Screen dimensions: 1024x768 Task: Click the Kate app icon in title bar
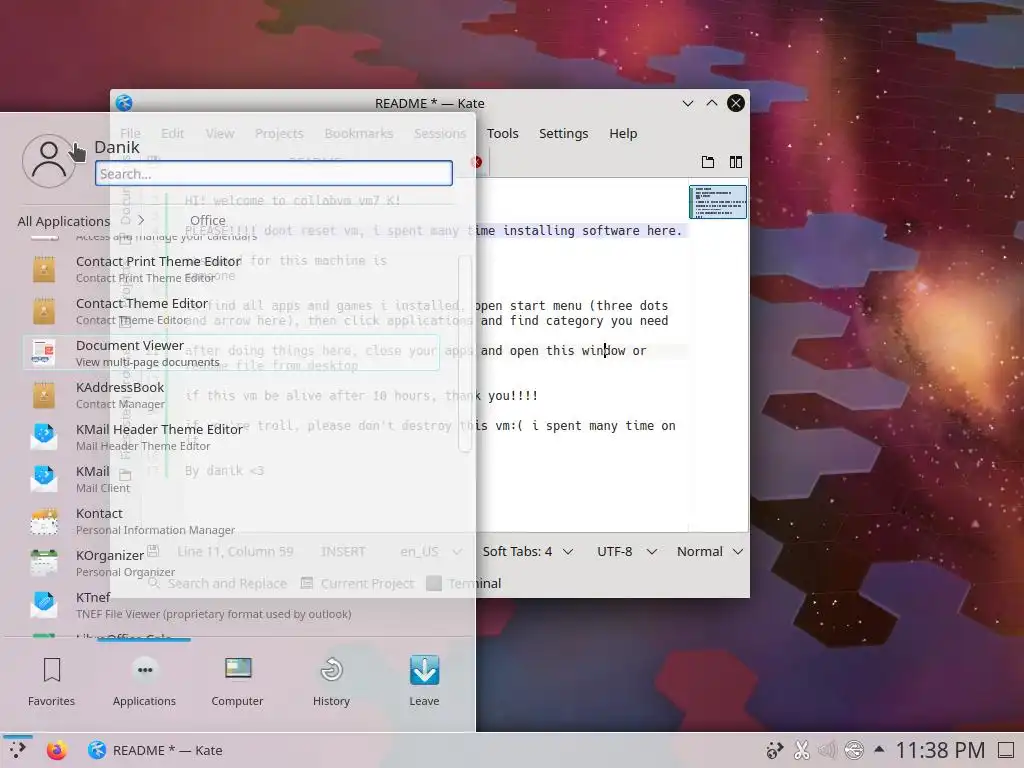[124, 103]
